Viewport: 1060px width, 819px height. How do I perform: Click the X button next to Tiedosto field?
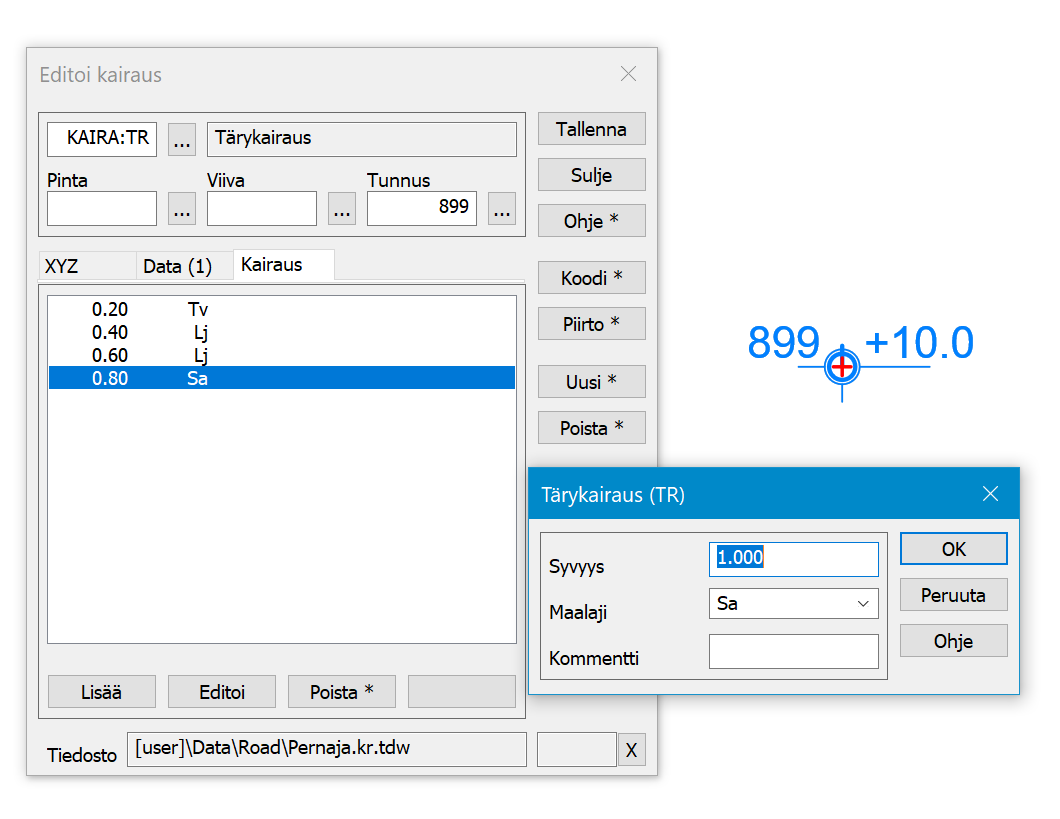click(x=631, y=750)
